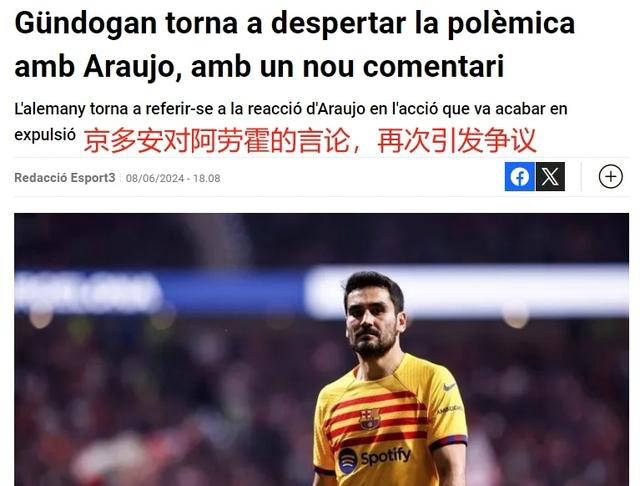Click the sleeve sponsor patch on the jersey
Image resolution: width=640 pixels, height=486 pixels.
[449, 409]
